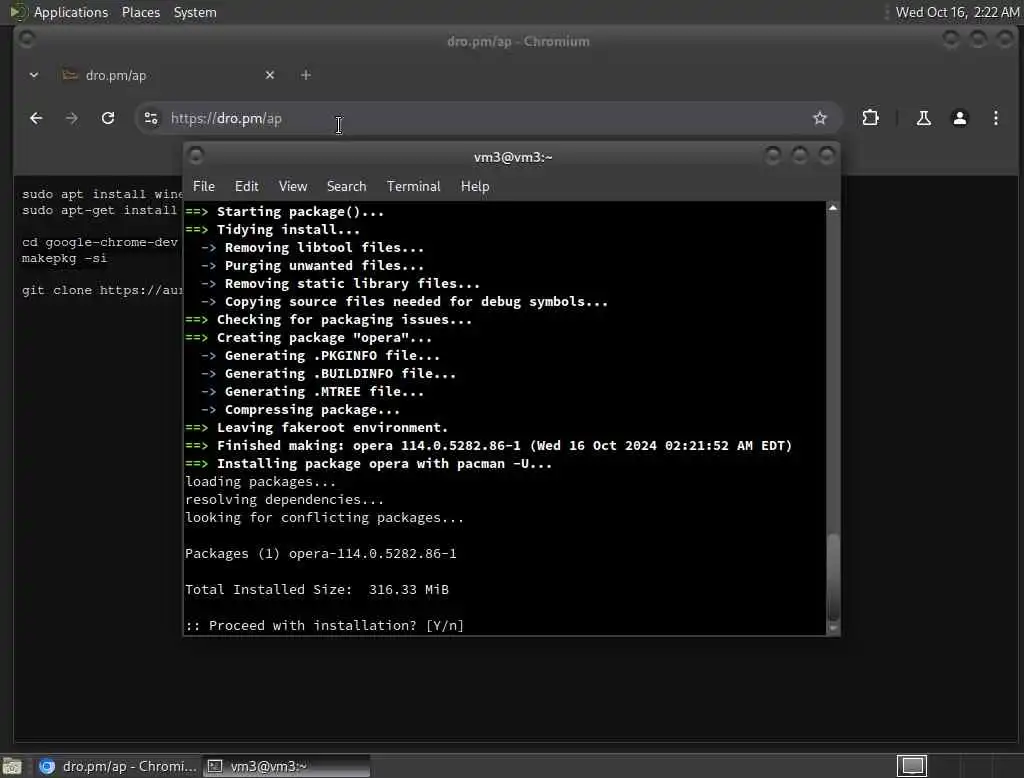Click 'sudo apt-get install' text on page

(99, 210)
